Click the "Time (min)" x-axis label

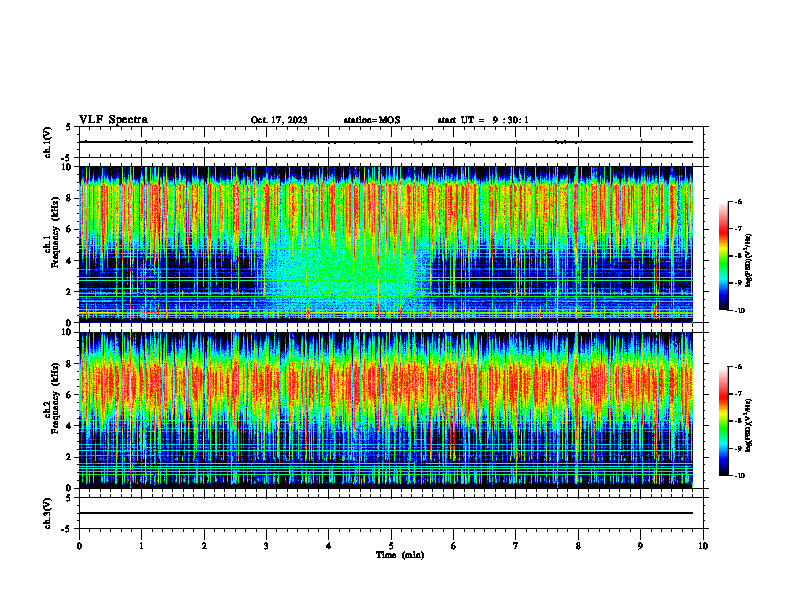(400, 555)
